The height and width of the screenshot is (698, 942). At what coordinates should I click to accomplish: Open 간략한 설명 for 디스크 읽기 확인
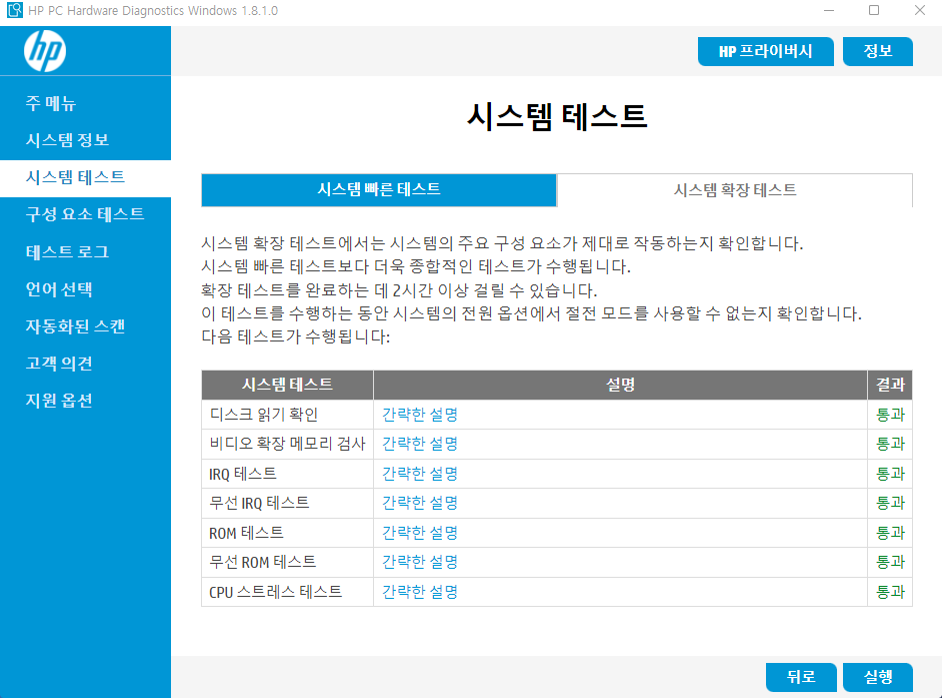(x=420, y=414)
